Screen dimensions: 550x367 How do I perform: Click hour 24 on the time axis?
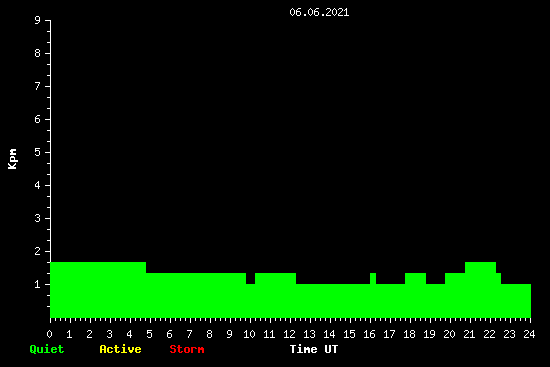[x=529, y=334]
